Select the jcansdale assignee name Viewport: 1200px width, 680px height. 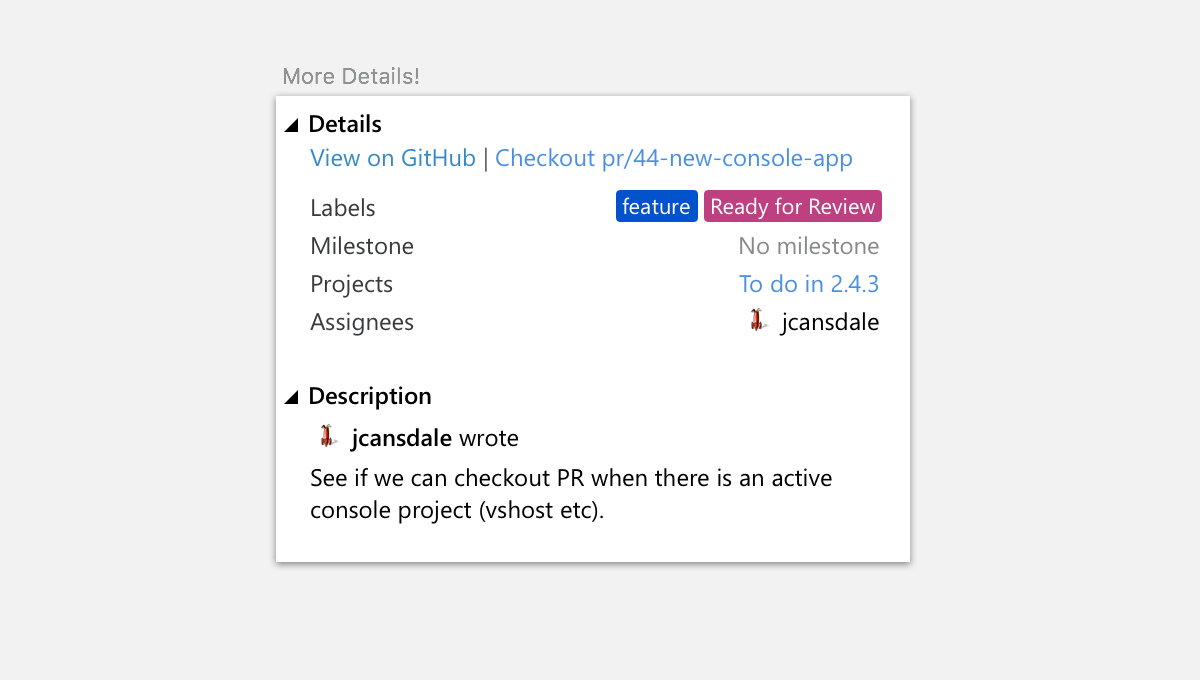point(829,321)
